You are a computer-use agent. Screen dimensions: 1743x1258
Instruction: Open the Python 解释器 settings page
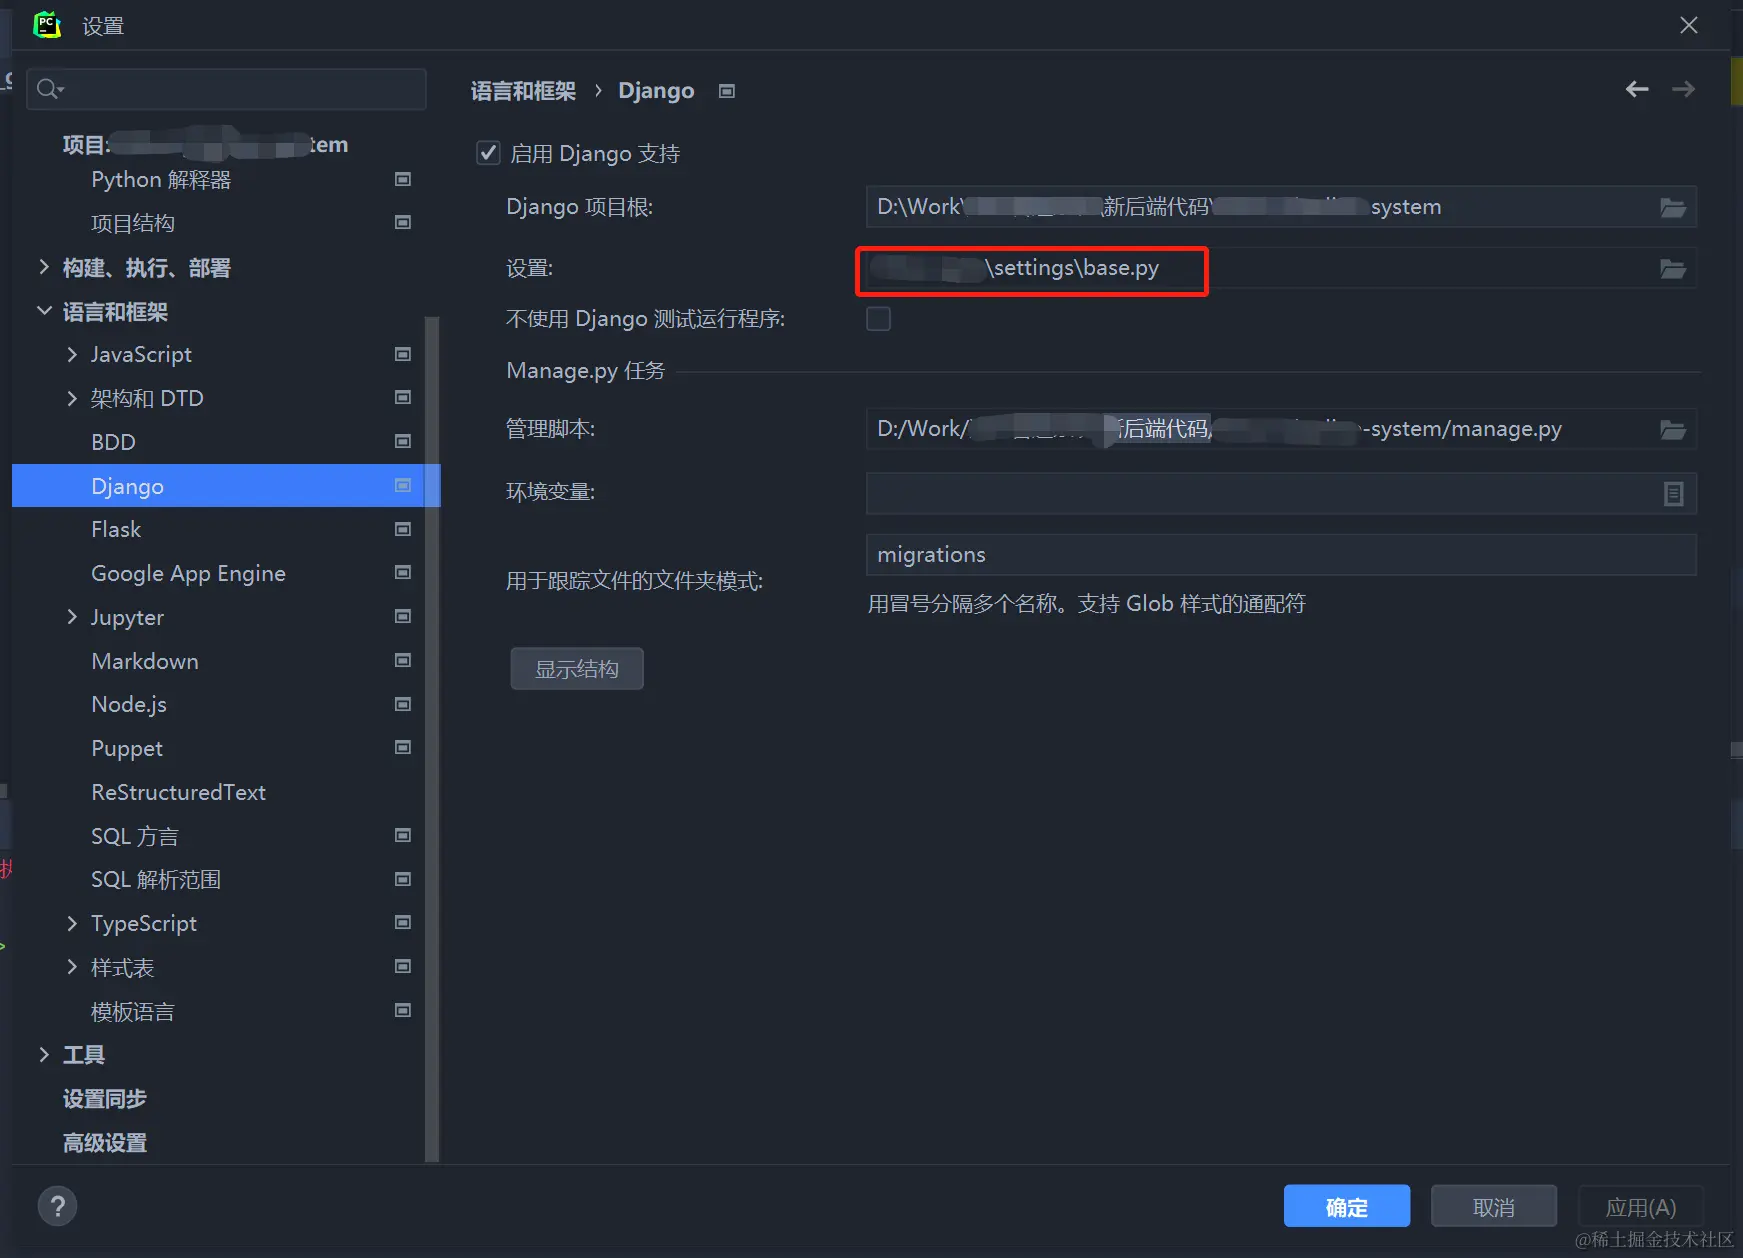coord(161,180)
